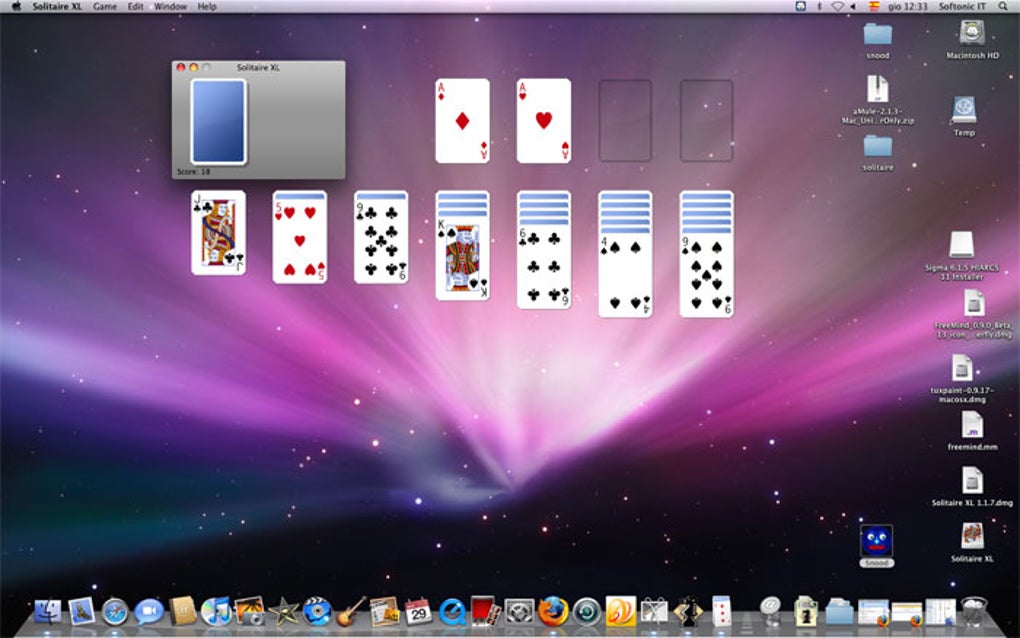The width and height of the screenshot is (1020, 638).
Task: Open iDVD from the Dock
Action: point(317,612)
